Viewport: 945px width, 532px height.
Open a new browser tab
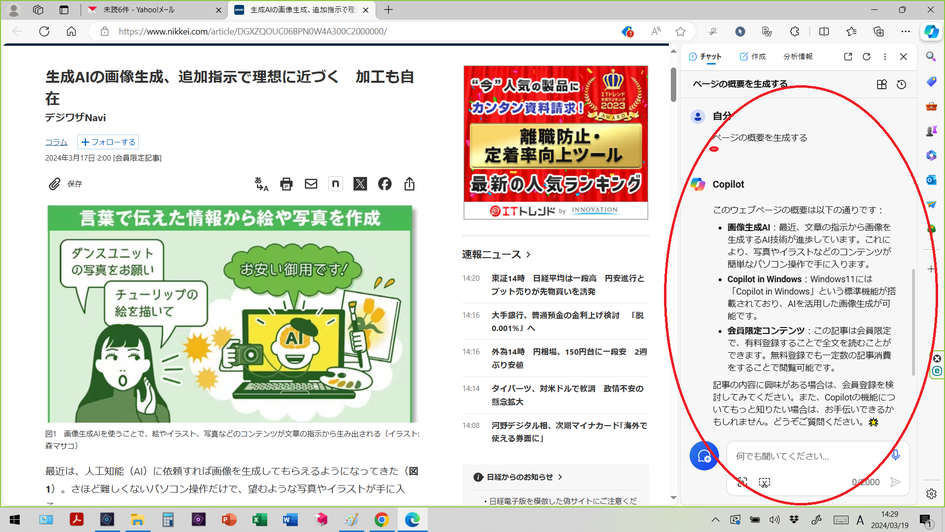[x=388, y=10]
